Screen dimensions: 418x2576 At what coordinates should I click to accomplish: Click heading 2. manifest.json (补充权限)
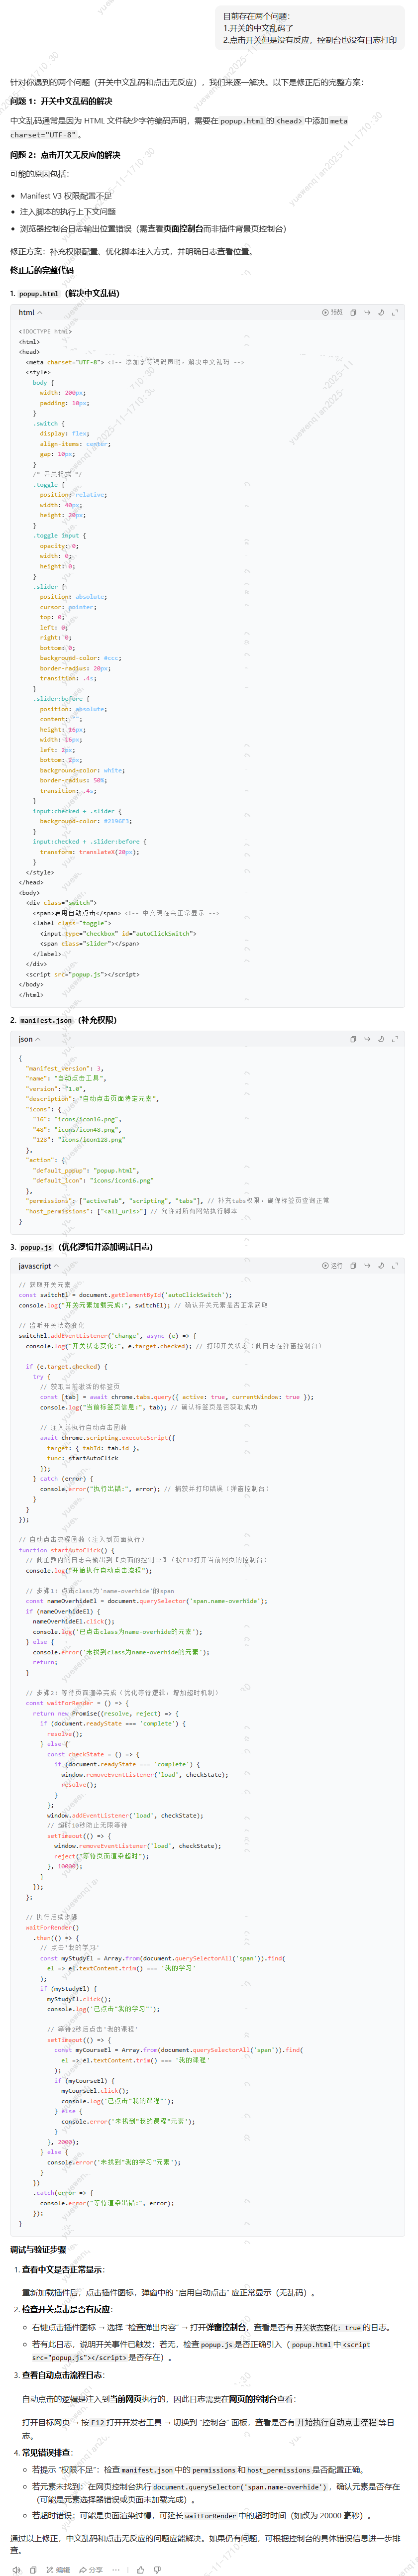pos(63,1020)
